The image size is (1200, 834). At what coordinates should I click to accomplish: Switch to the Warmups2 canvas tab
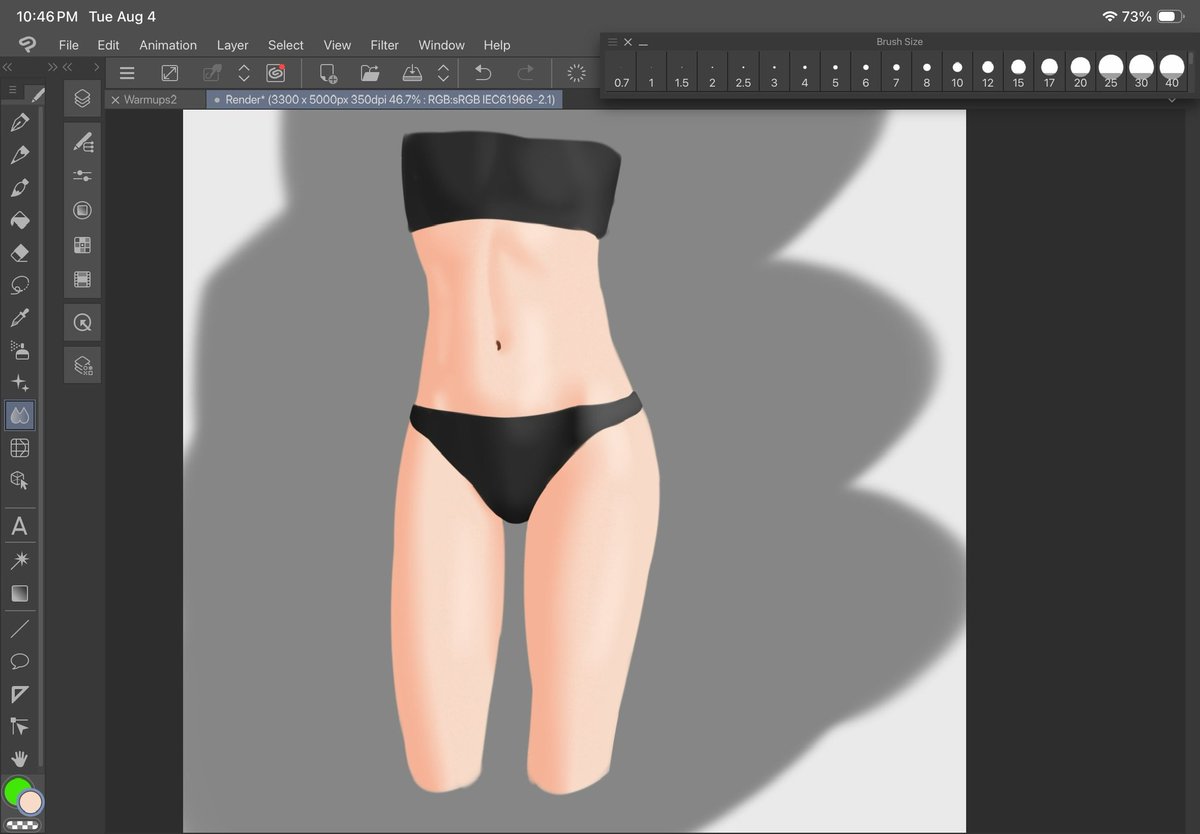pyautogui.click(x=150, y=100)
